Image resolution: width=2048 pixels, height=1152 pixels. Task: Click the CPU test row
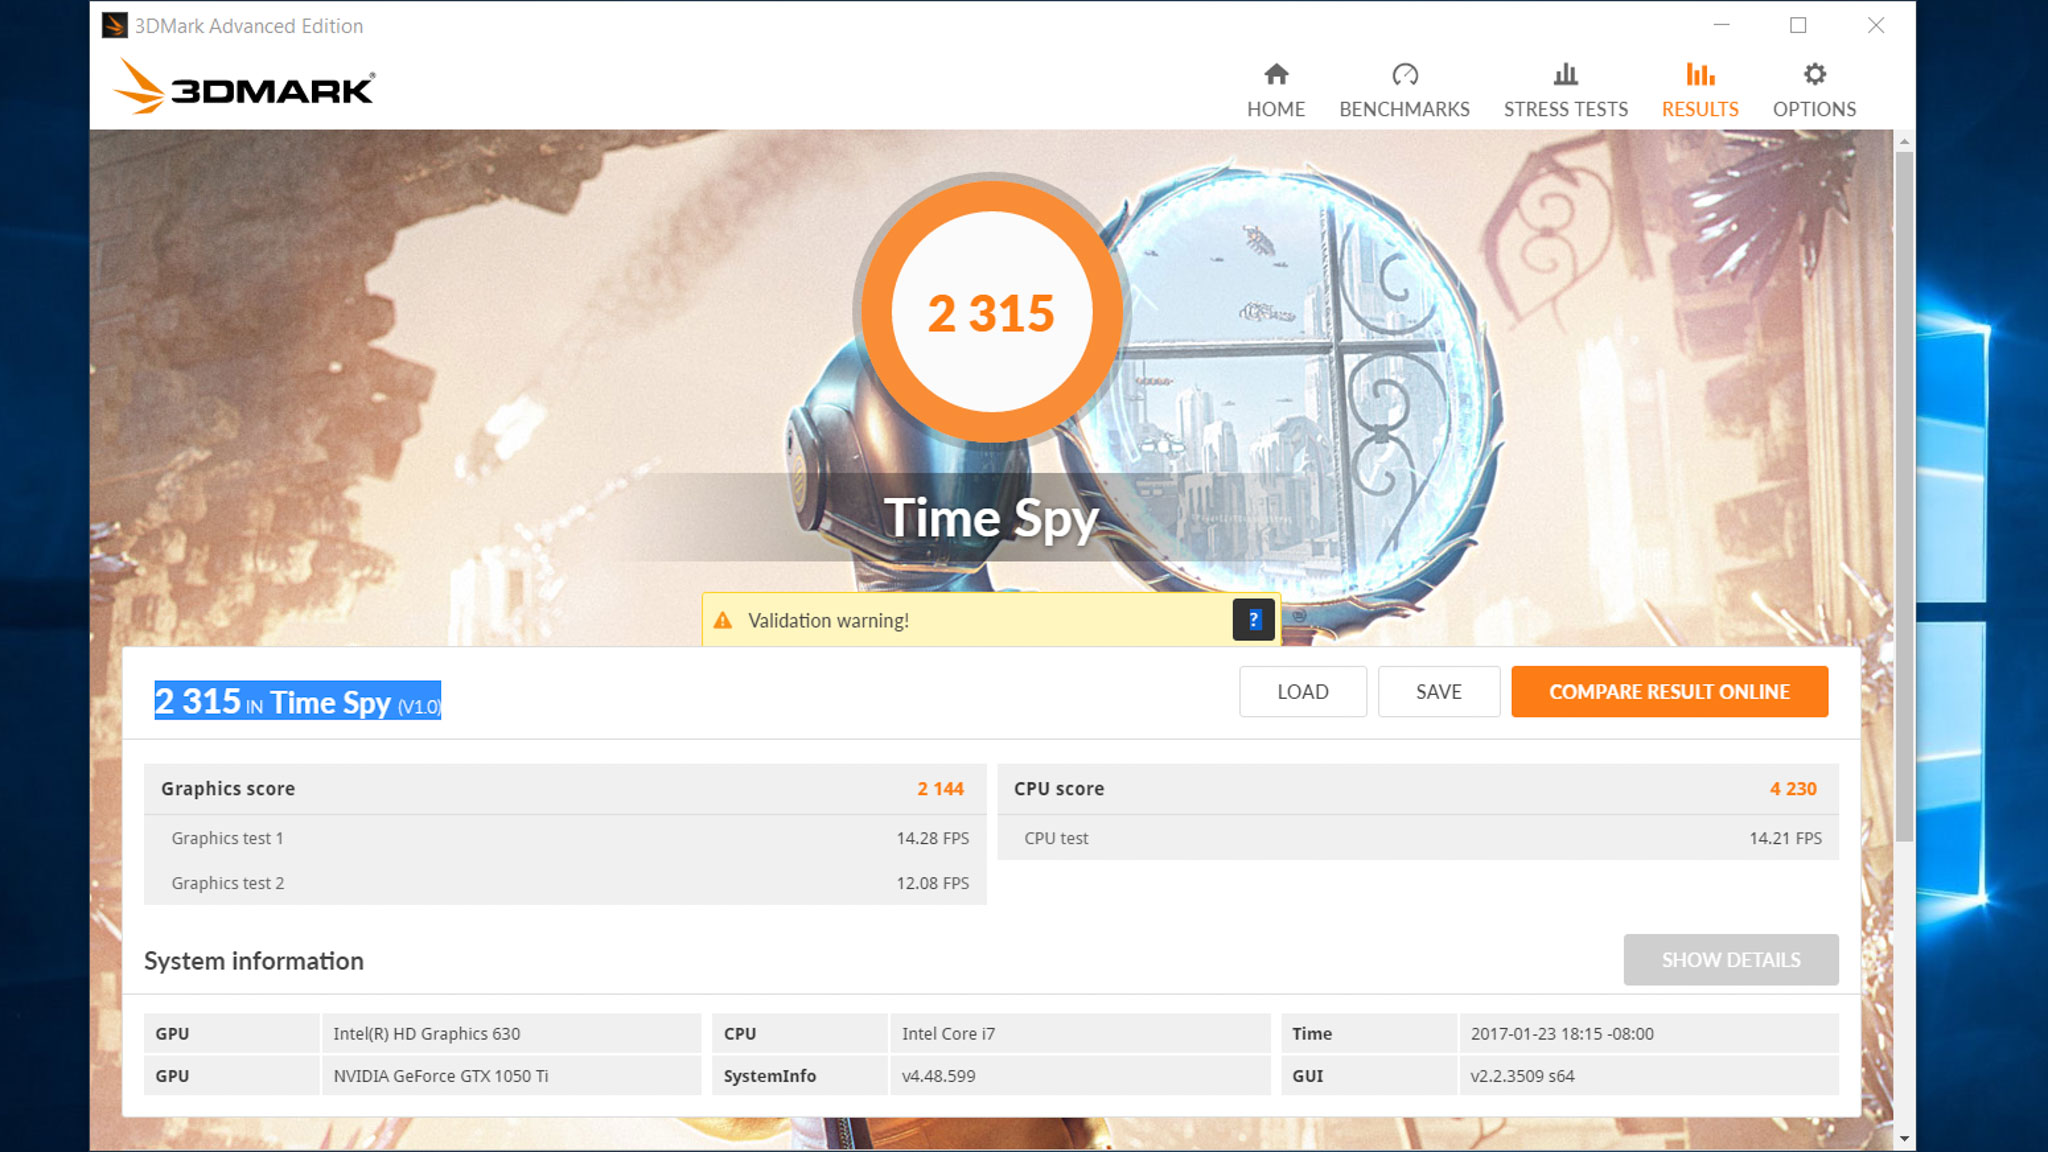(1418, 838)
